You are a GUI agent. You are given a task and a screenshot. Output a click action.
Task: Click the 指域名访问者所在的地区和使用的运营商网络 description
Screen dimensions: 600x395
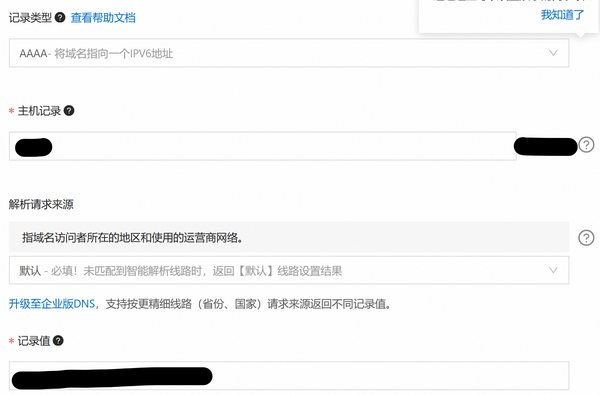click(132, 238)
